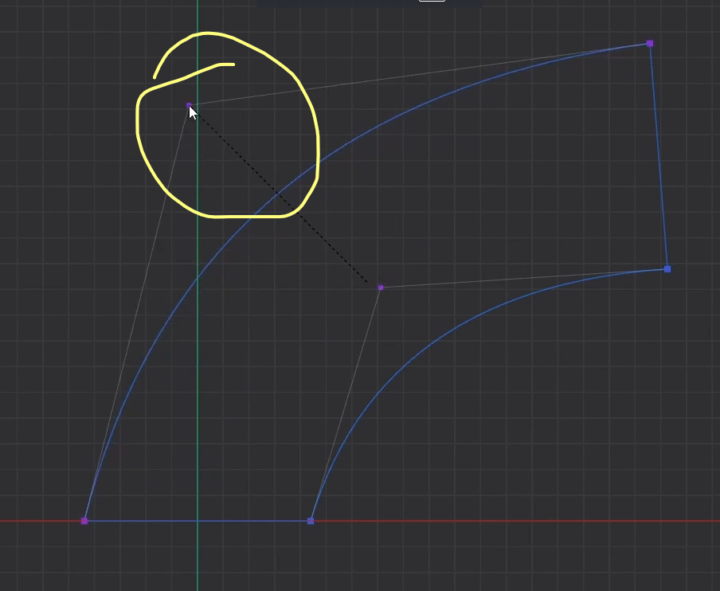Viewport: 720px width, 591px height.
Task: Click the dotted black construction line
Action: pyautogui.click(x=280, y=196)
